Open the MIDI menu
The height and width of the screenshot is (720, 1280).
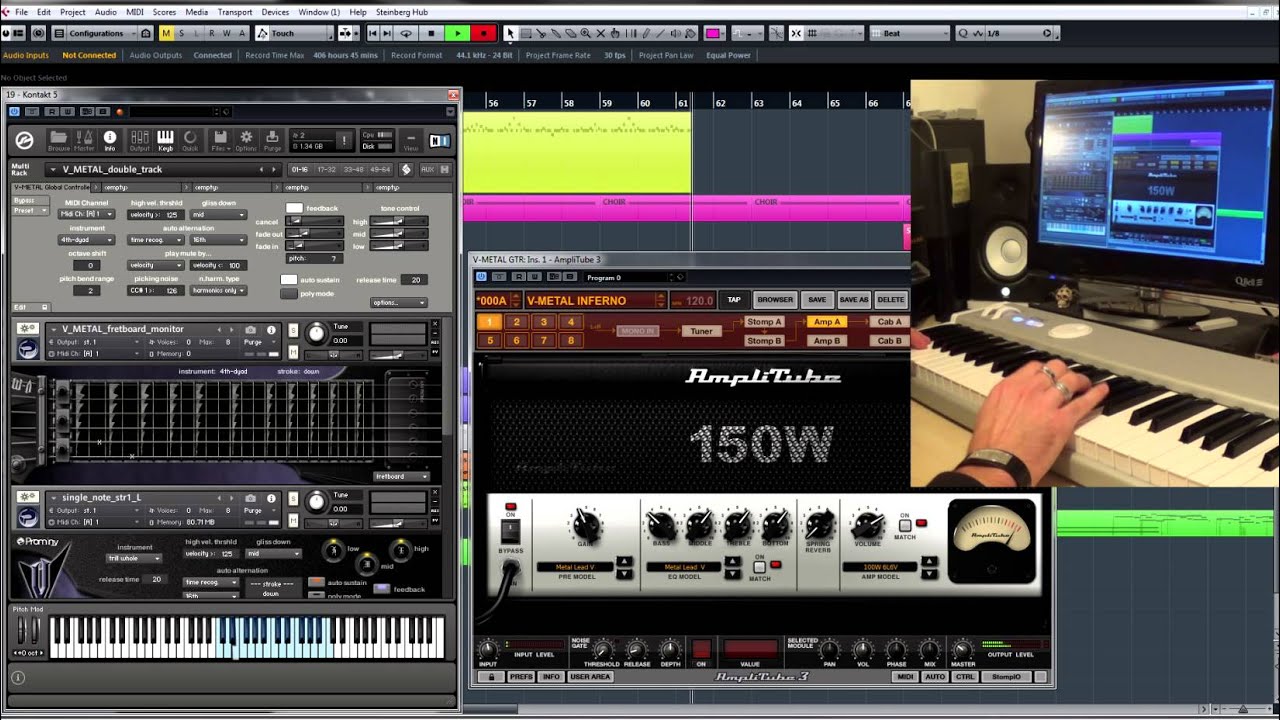tap(135, 12)
